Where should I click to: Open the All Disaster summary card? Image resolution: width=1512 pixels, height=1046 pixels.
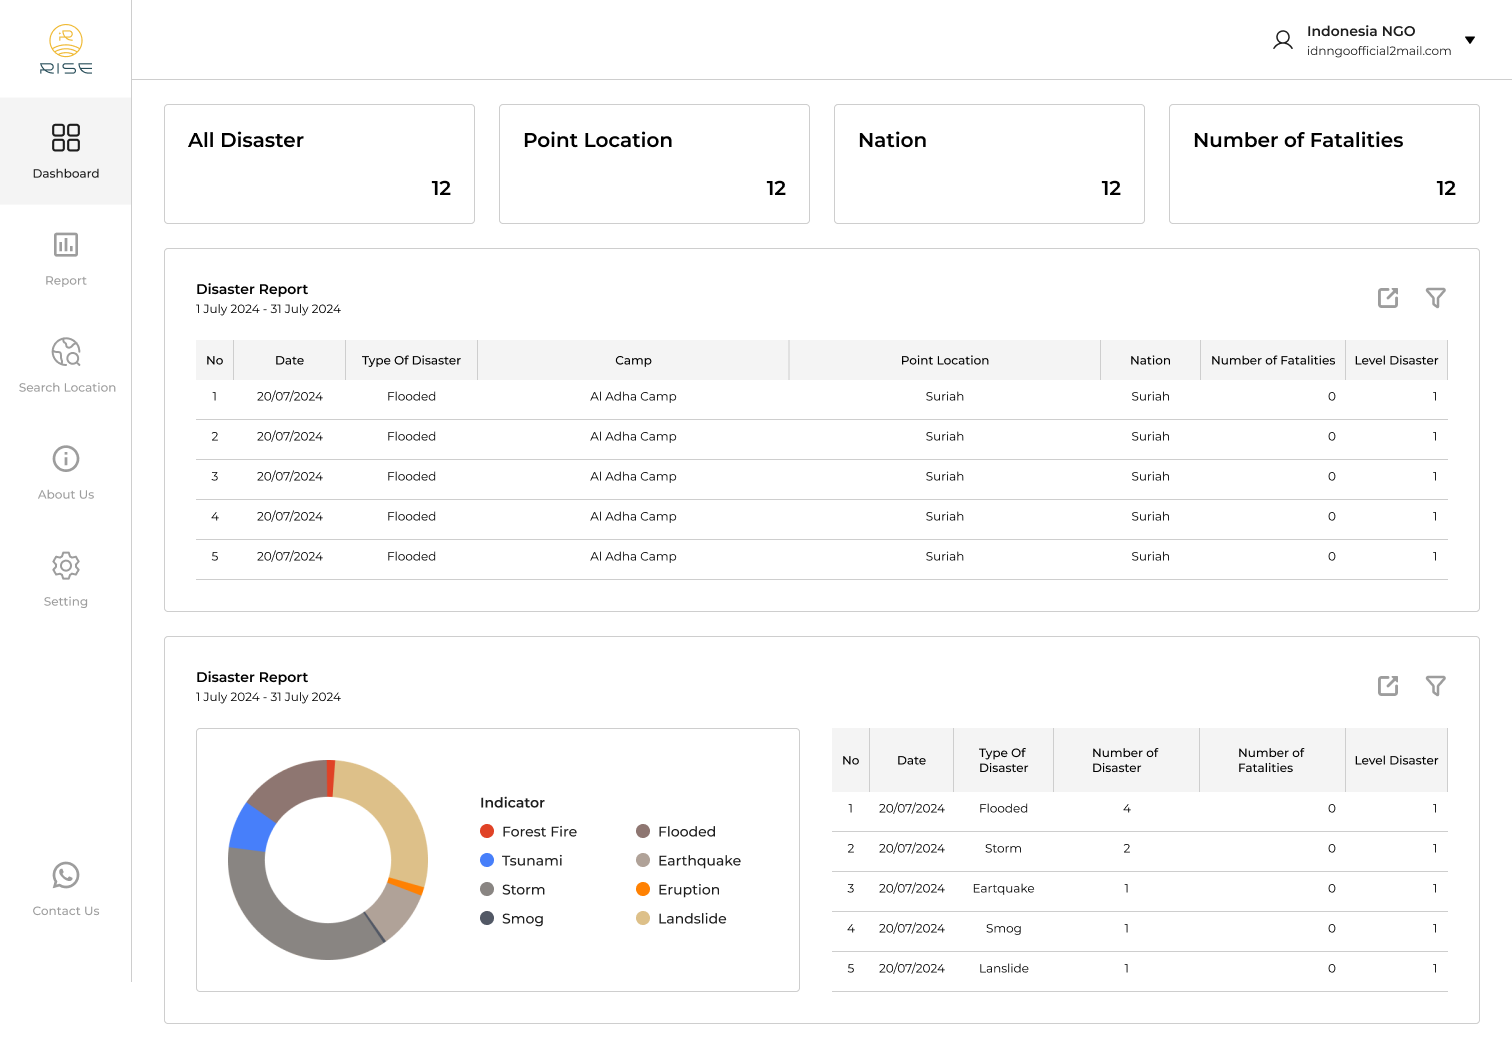tap(319, 164)
